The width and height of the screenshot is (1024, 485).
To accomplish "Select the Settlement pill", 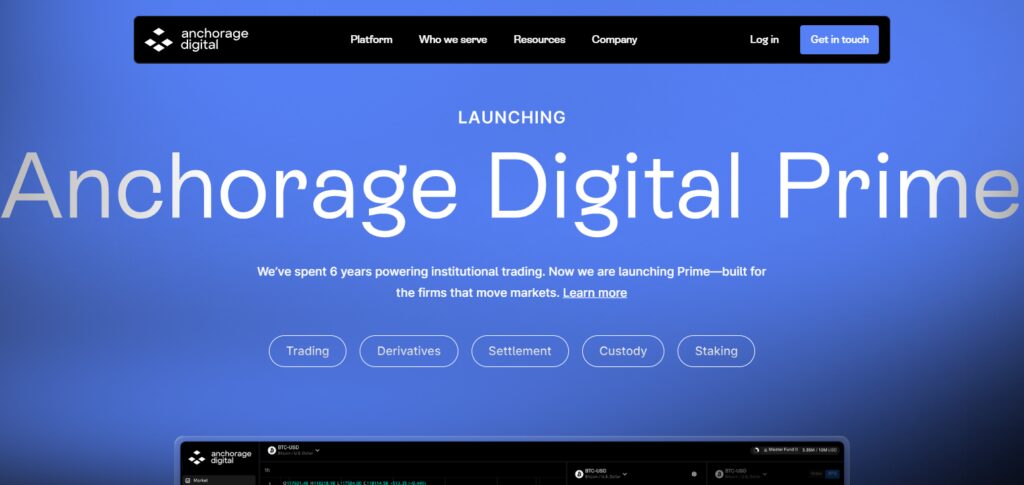I will click(520, 351).
